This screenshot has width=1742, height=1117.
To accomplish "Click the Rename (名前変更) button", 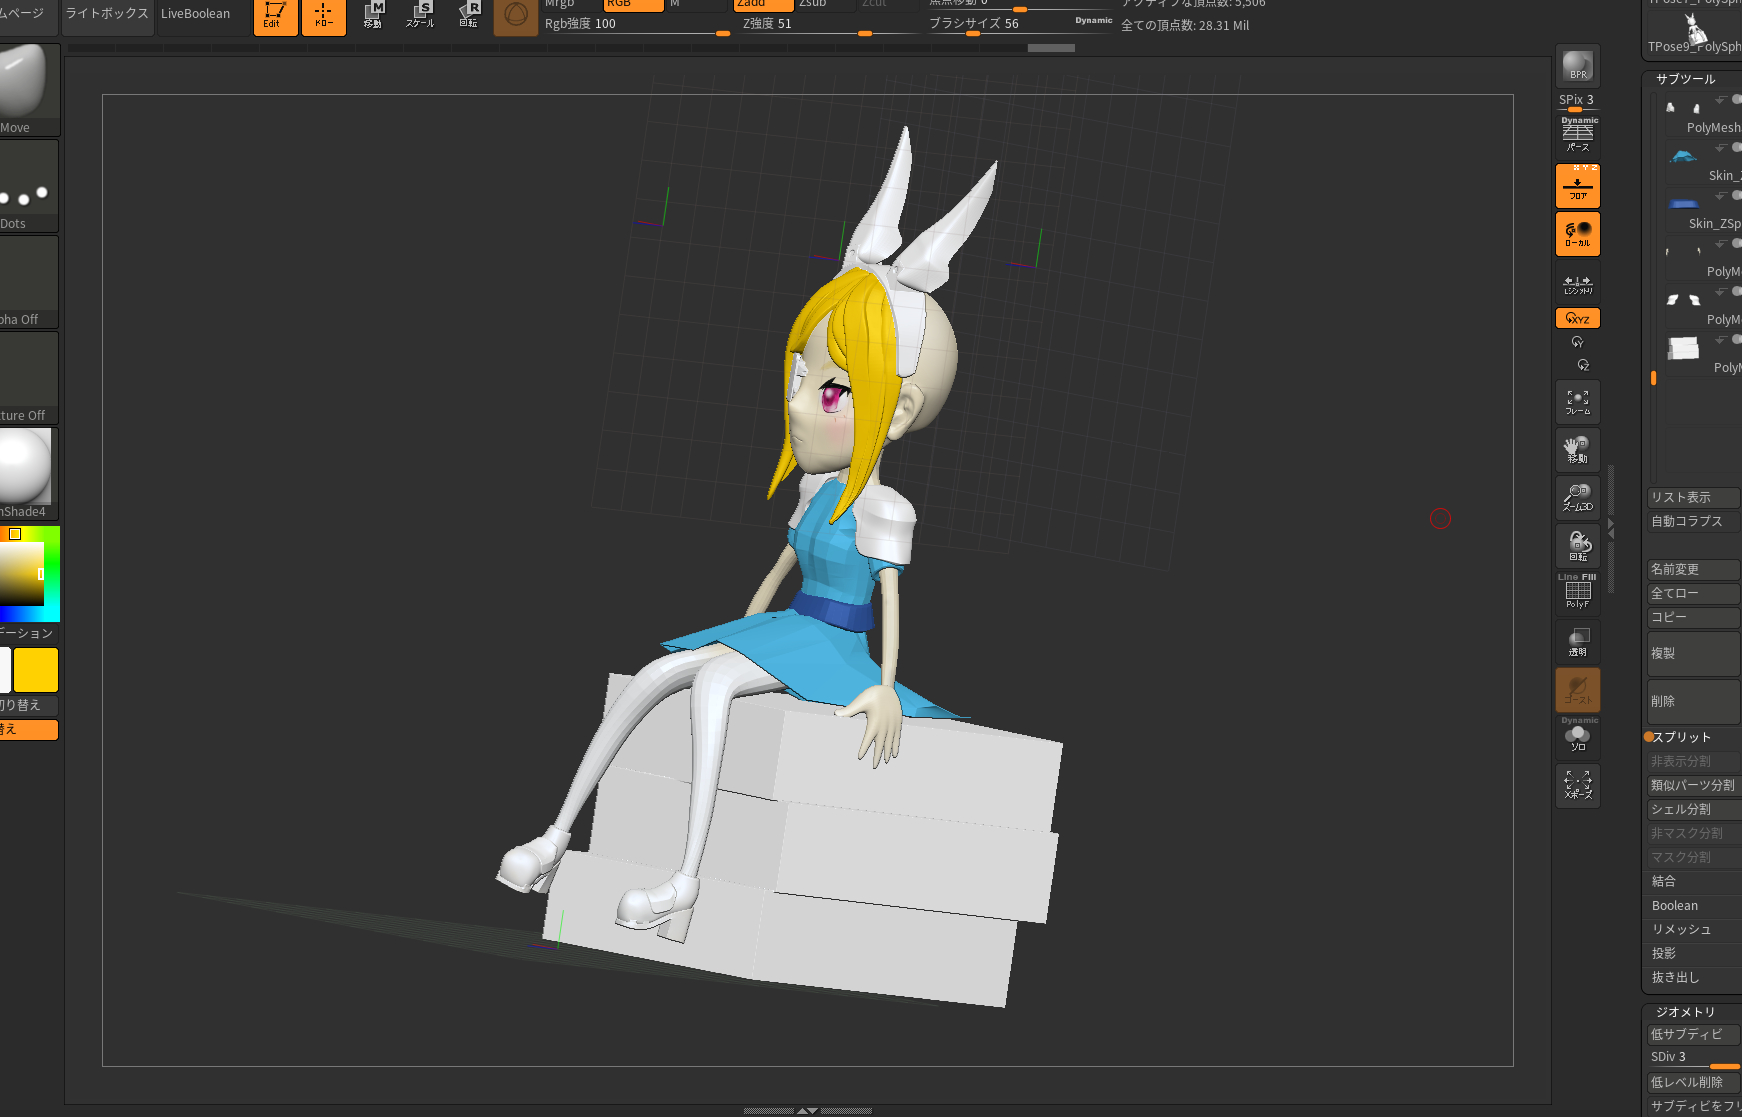I will click(x=1694, y=569).
